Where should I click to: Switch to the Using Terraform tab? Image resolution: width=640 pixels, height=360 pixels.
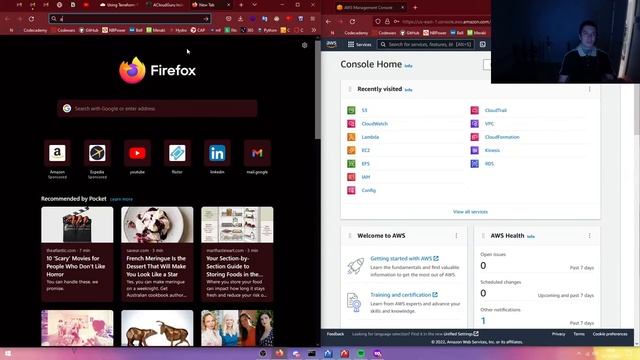118,5
